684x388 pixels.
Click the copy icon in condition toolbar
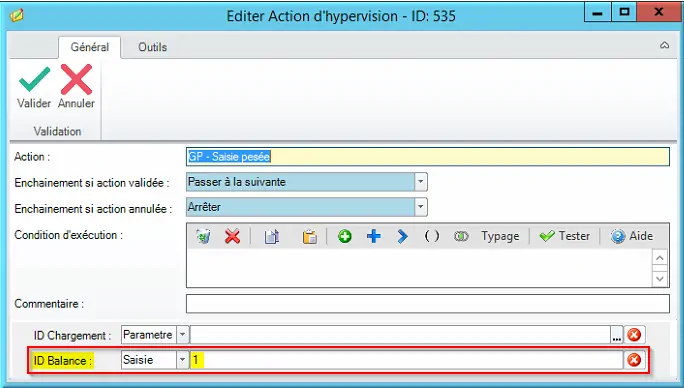point(271,237)
